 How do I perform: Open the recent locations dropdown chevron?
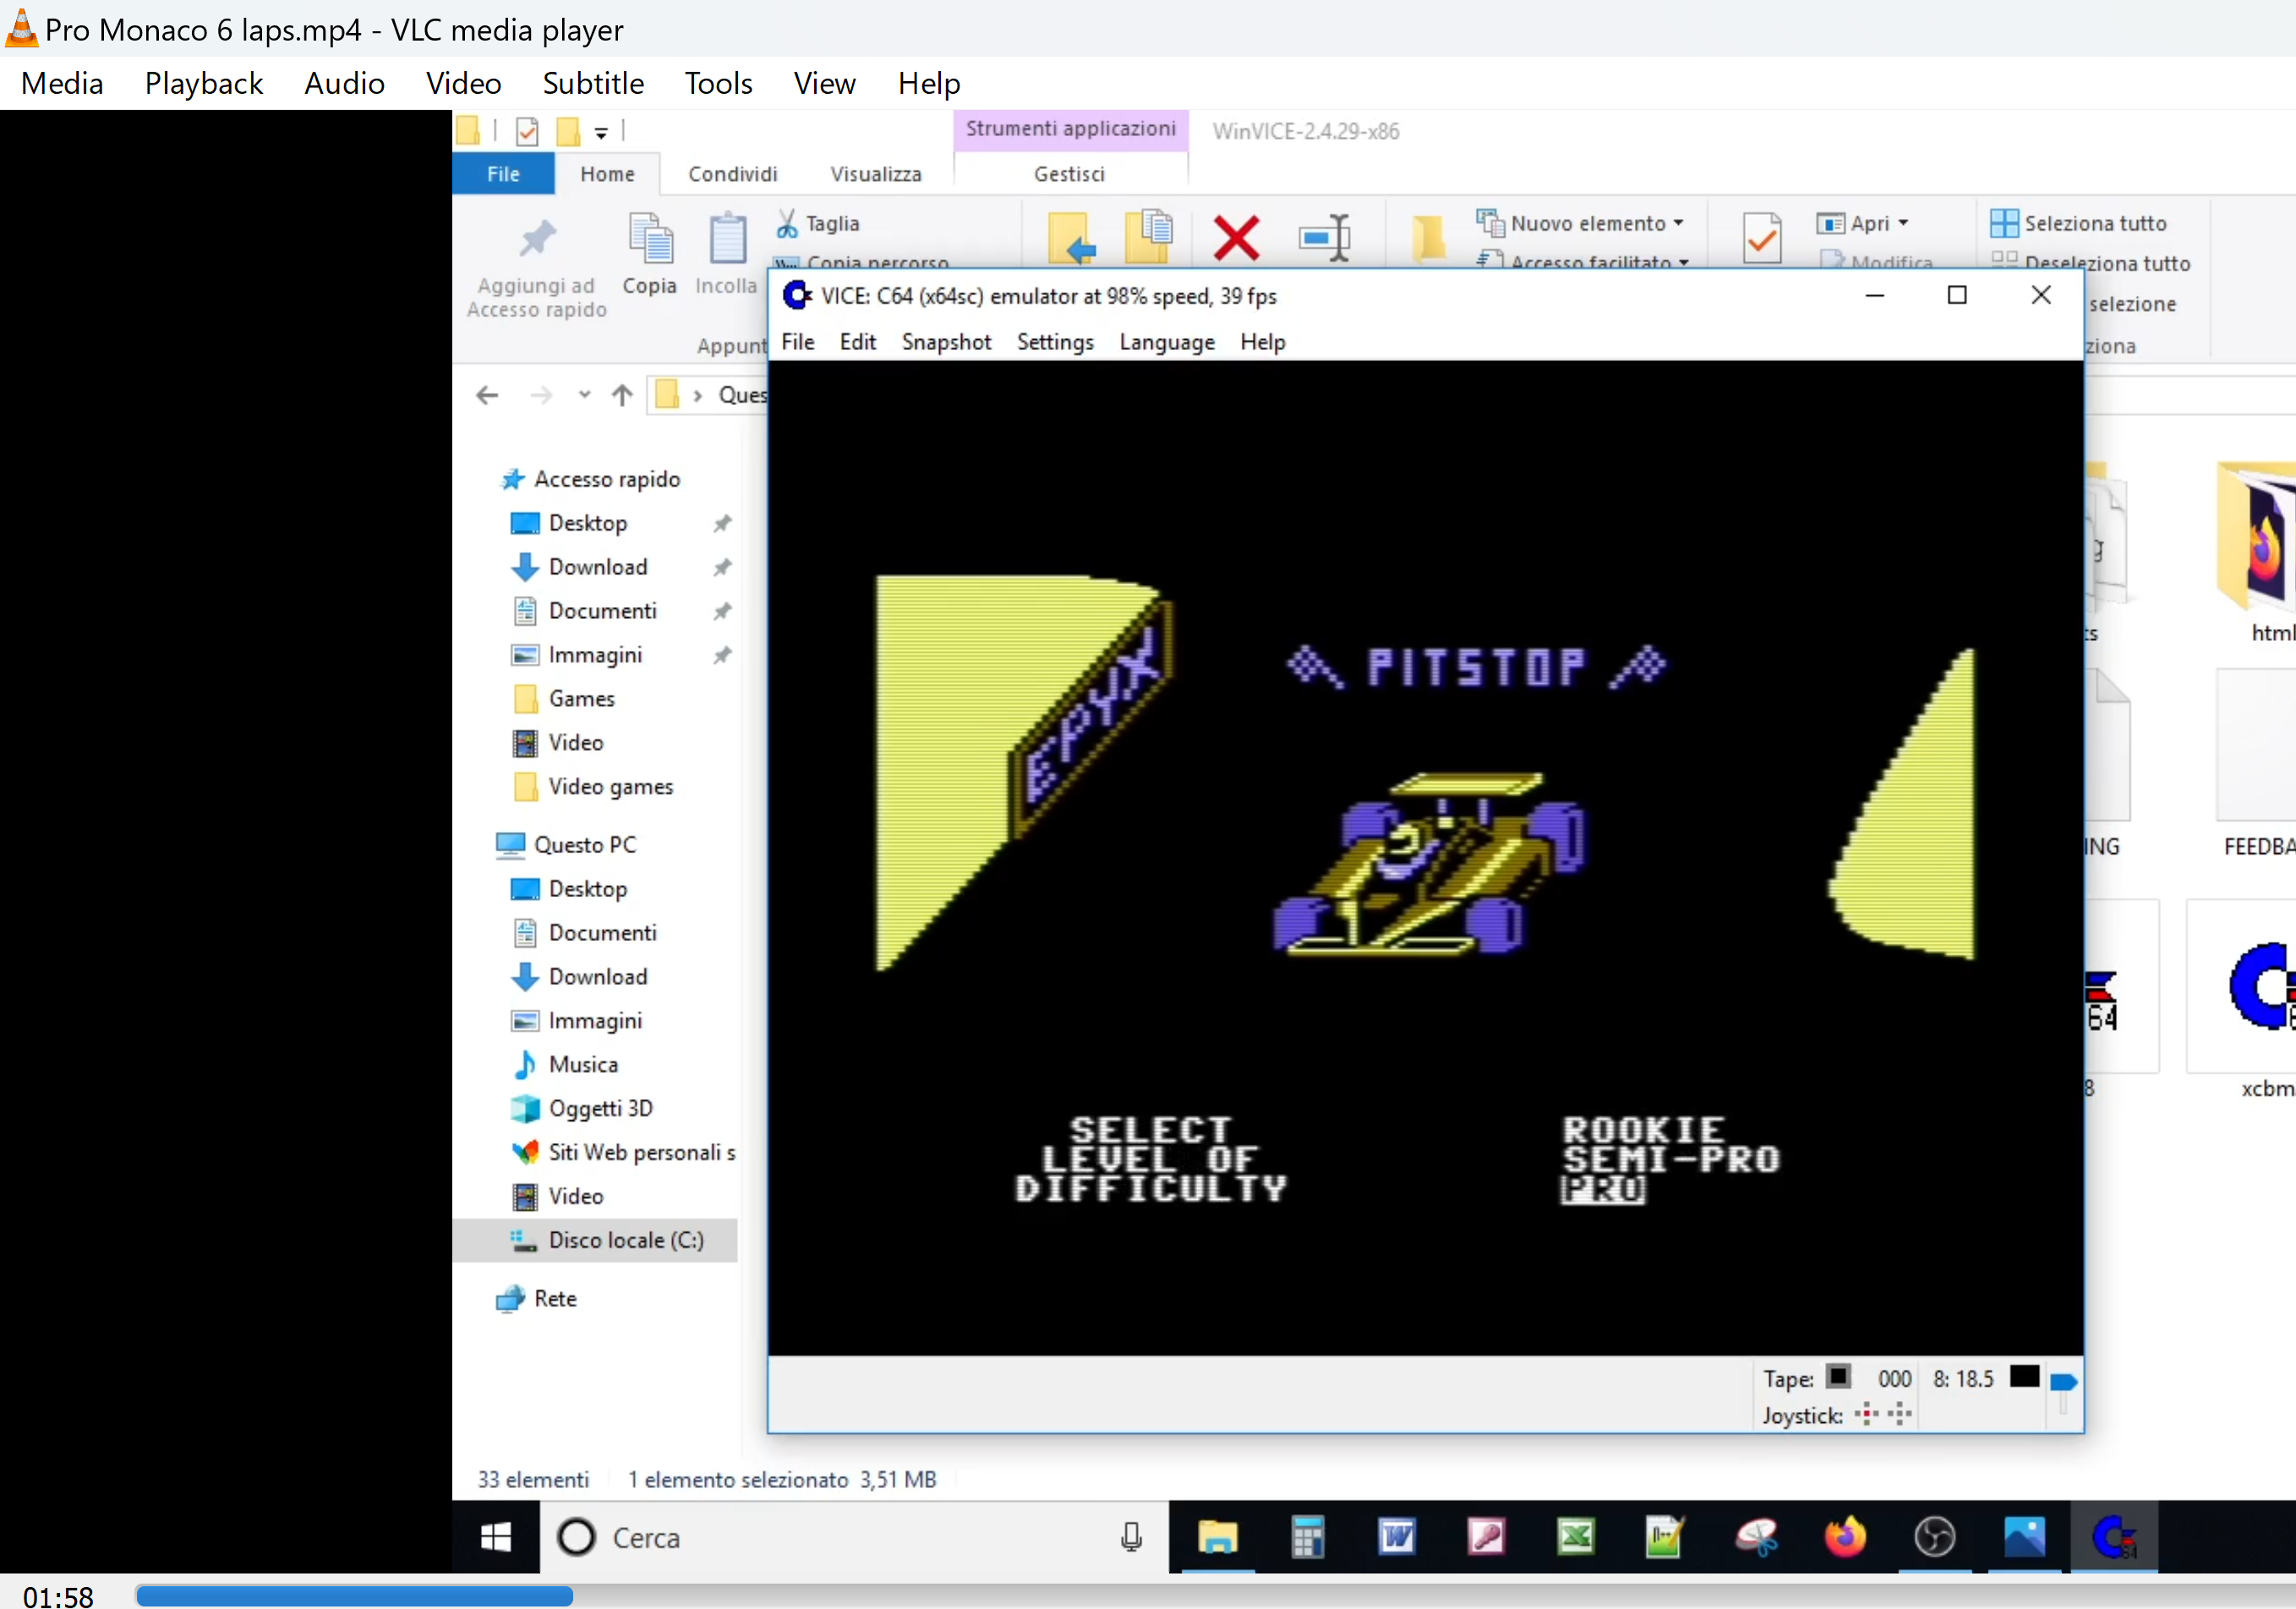[x=585, y=395]
